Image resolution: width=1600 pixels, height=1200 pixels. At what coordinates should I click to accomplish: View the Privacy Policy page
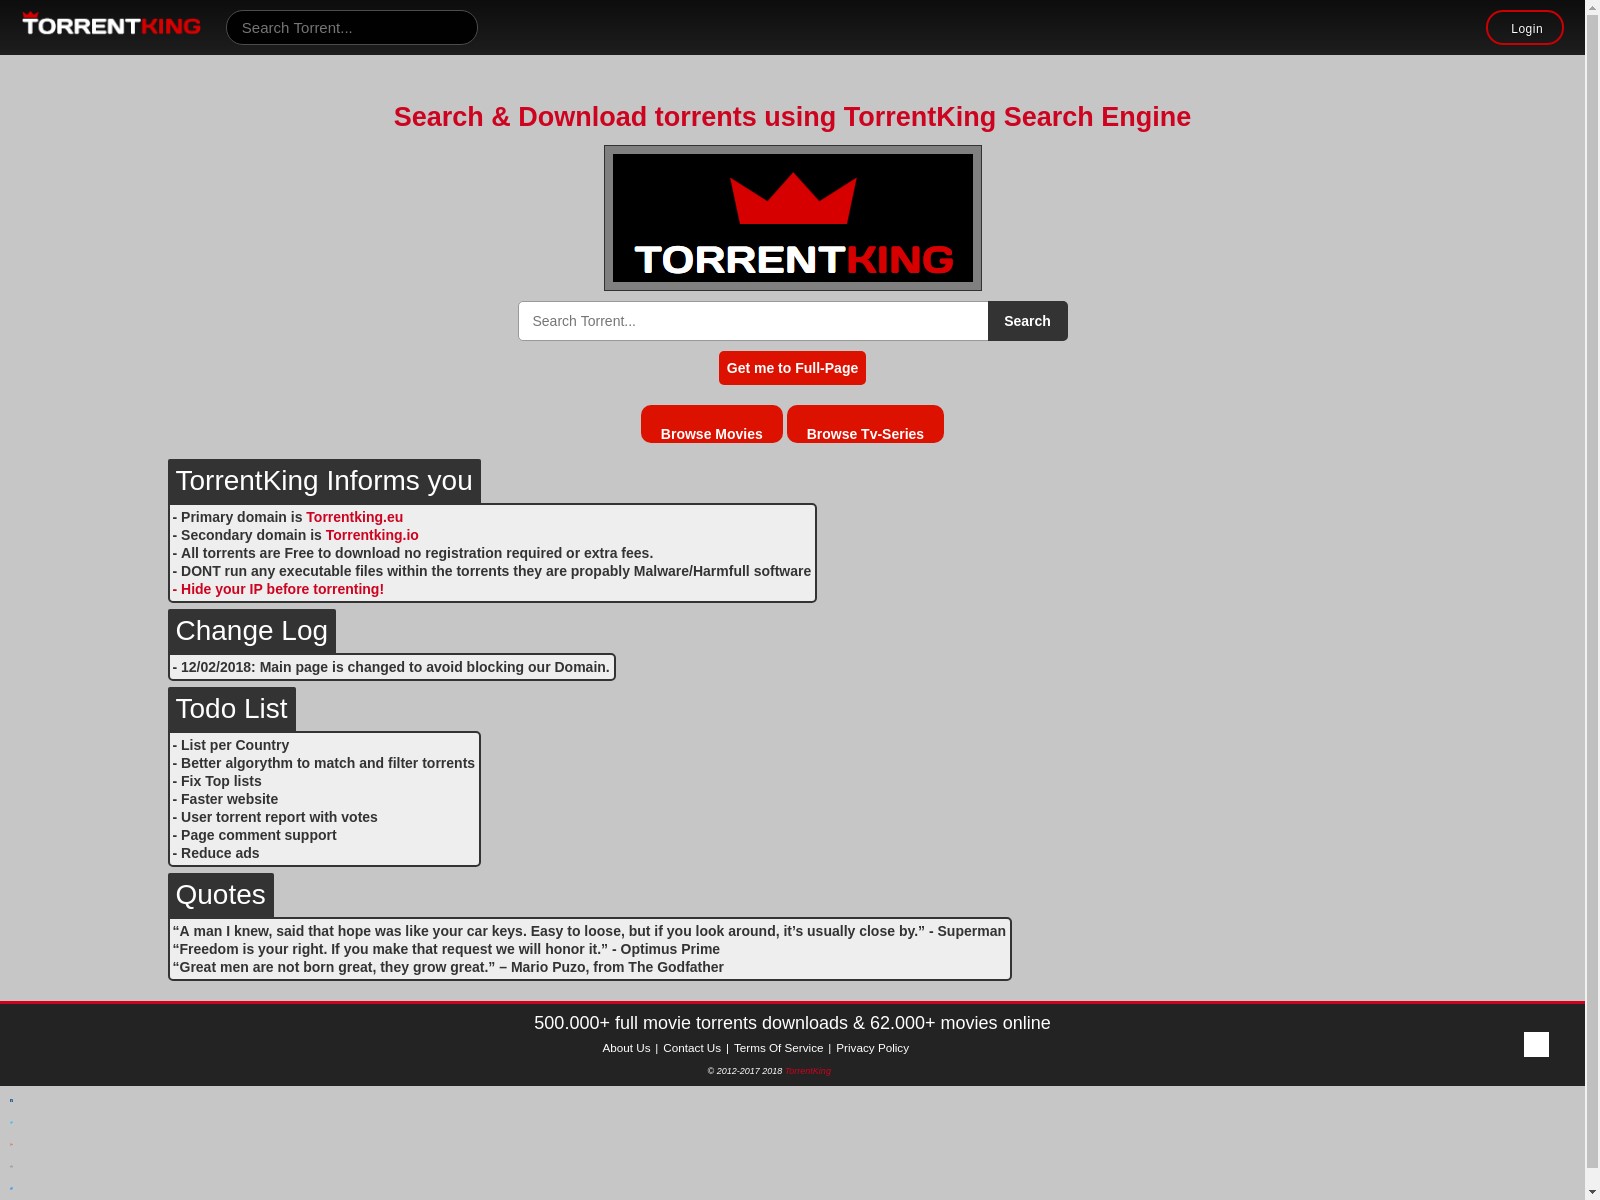point(872,1048)
